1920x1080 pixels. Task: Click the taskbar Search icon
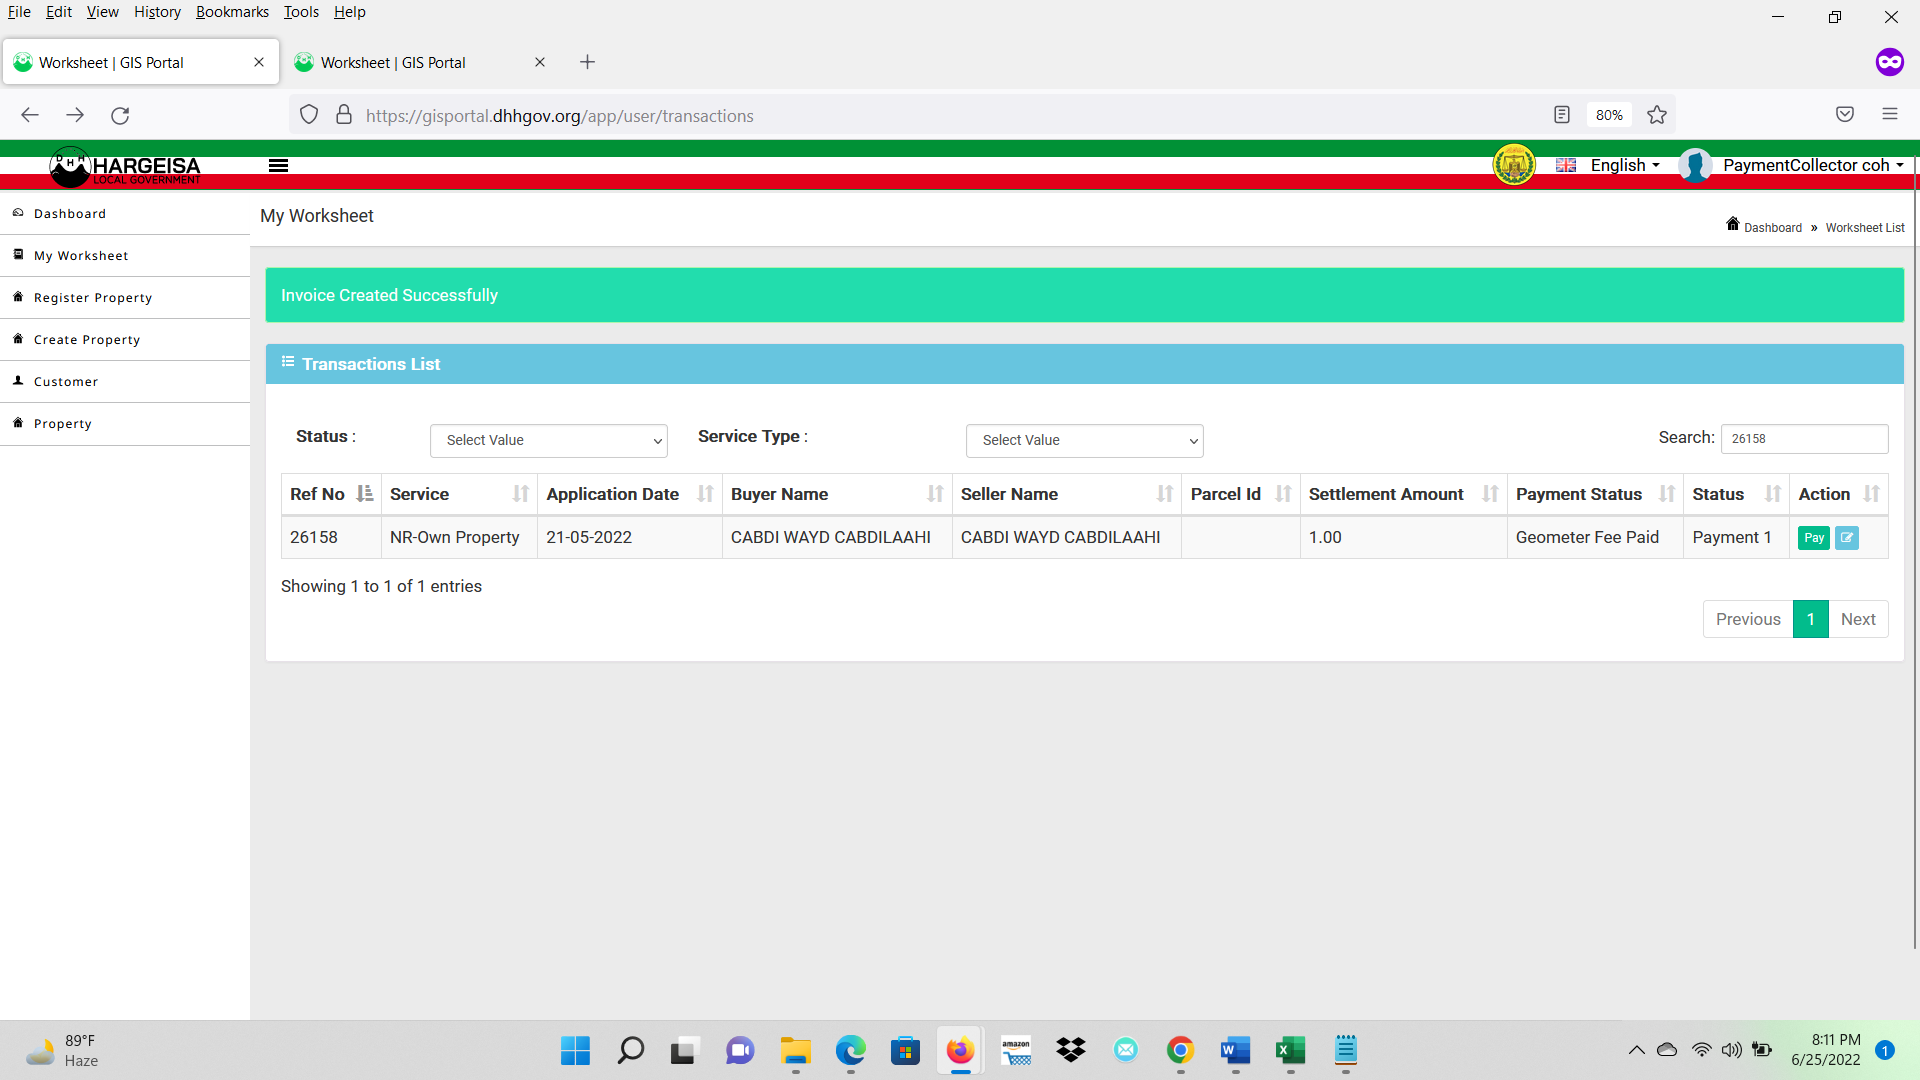tap(630, 1050)
